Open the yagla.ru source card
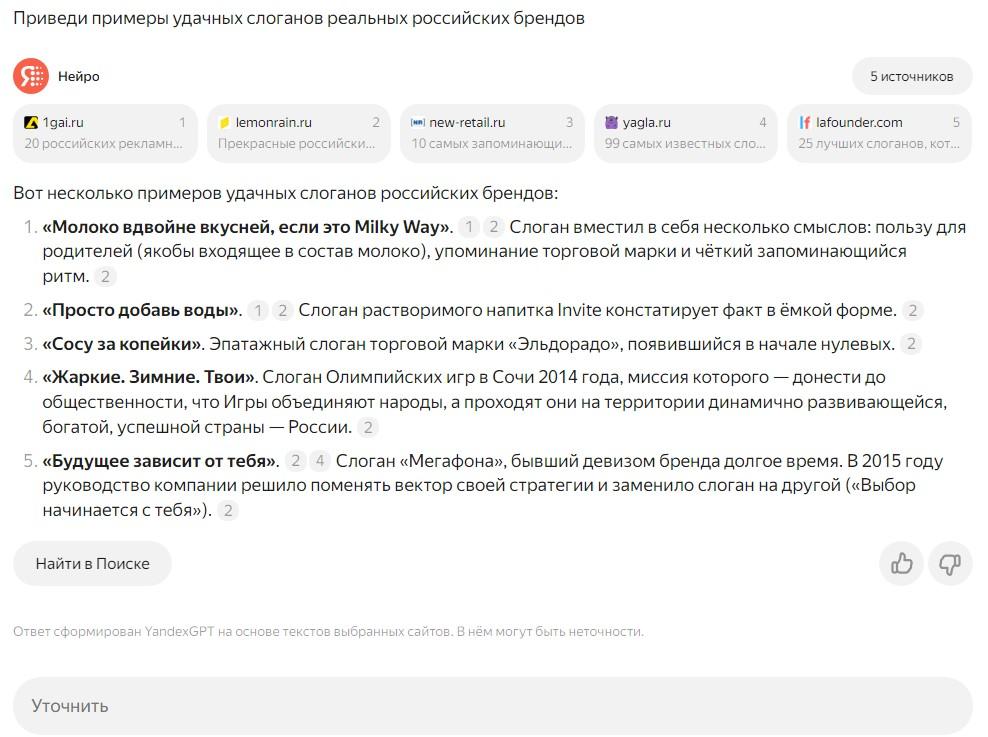Image resolution: width=988 pixels, height=737 pixels. point(686,133)
